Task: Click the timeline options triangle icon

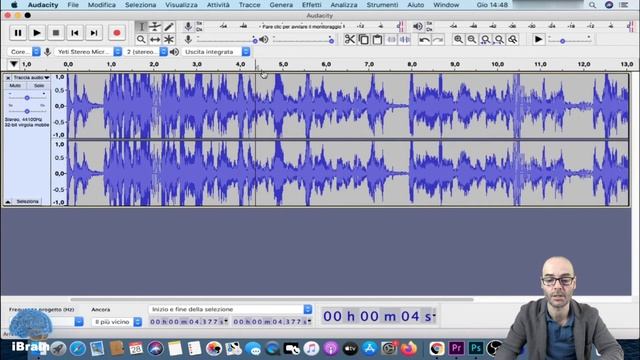Action: [x=13, y=64]
